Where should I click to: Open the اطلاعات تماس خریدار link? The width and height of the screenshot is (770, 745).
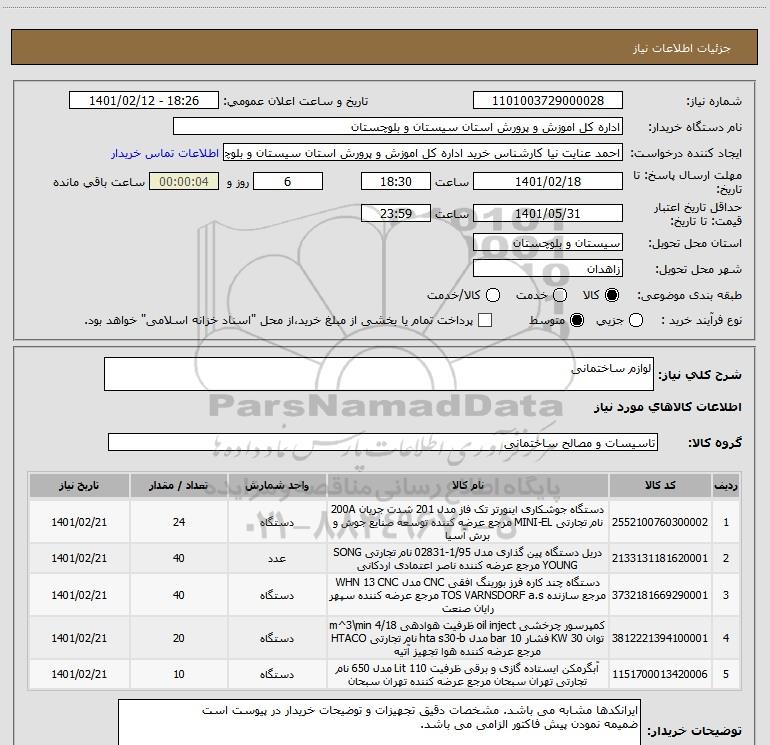point(165,153)
